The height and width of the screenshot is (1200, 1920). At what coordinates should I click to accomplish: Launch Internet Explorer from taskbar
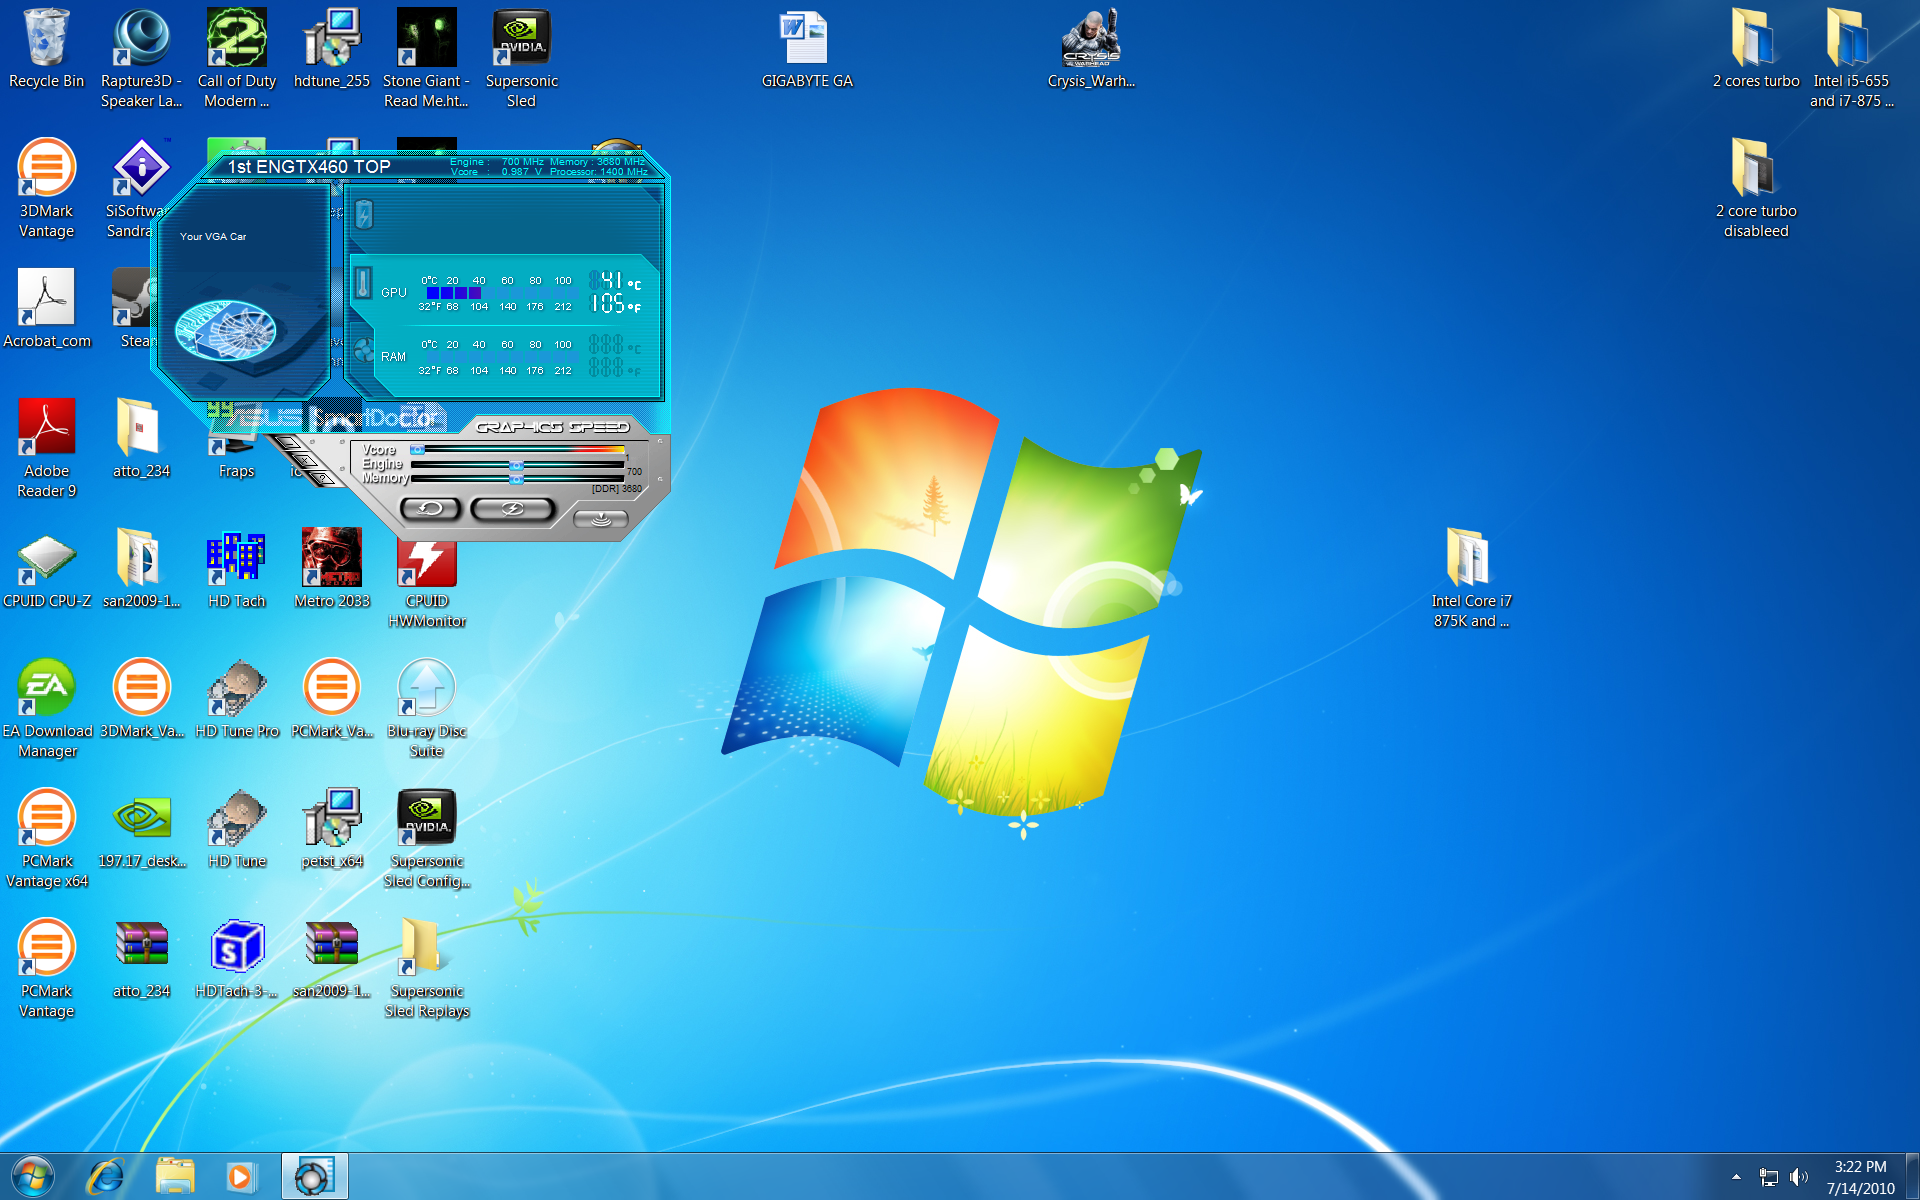click(x=105, y=1177)
